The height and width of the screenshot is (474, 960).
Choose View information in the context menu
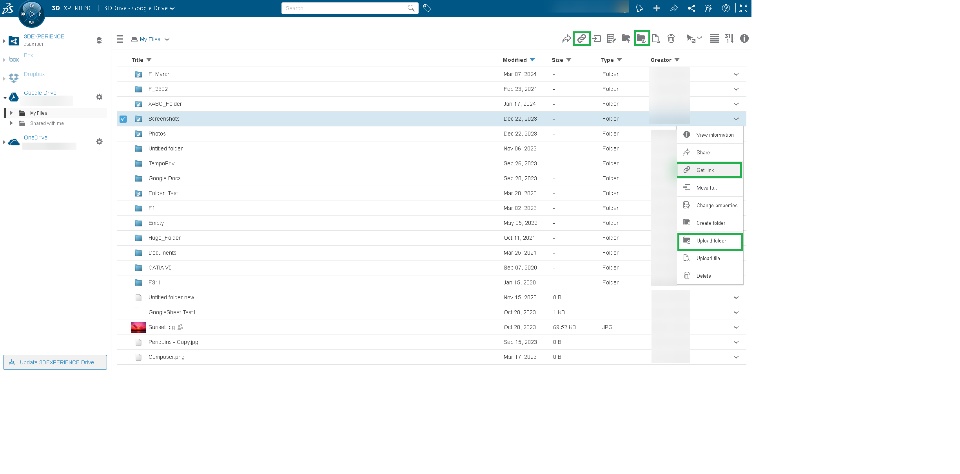(x=710, y=135)
